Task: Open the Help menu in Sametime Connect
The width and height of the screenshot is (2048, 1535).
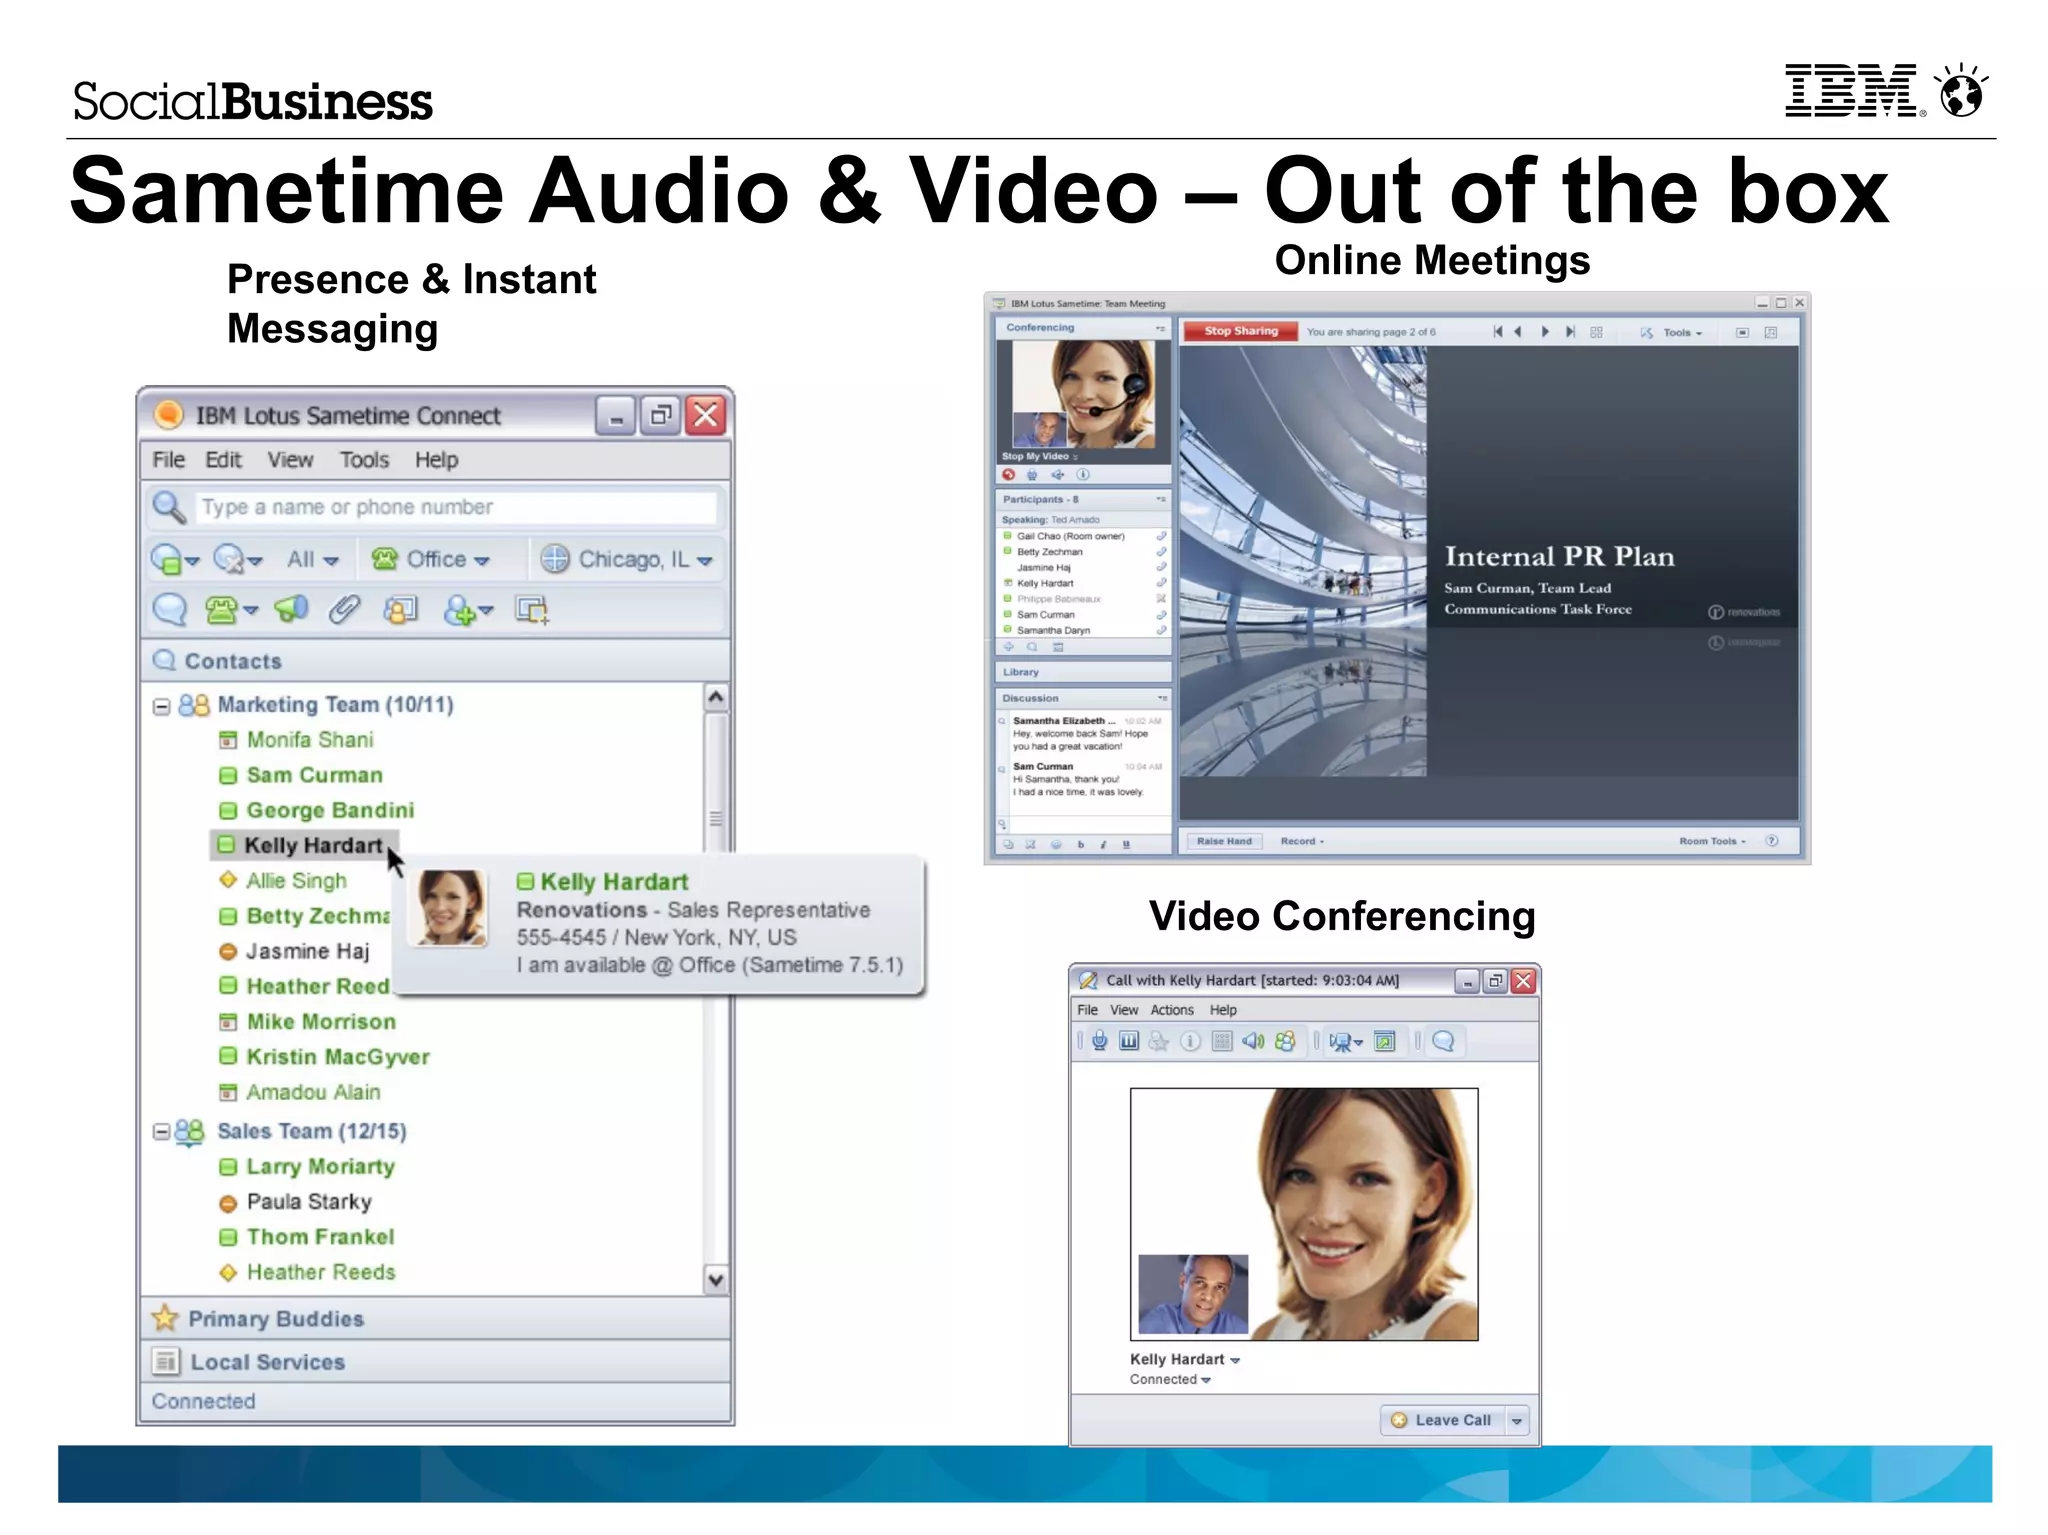Action: point(437,460)
